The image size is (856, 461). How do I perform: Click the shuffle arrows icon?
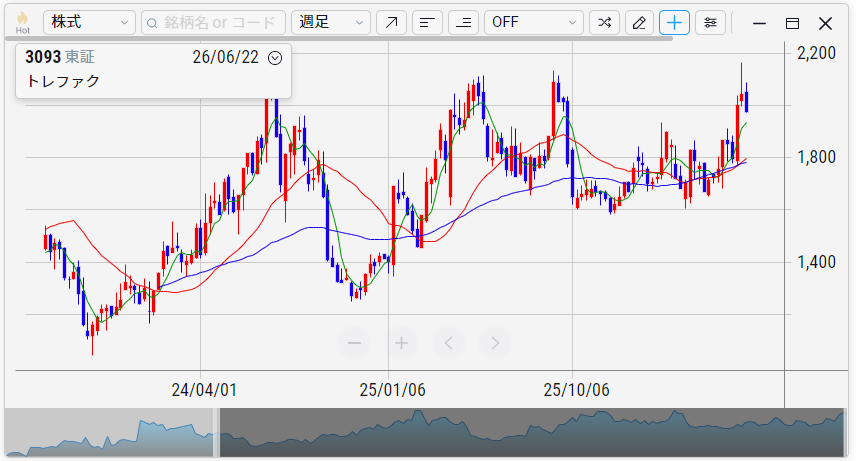coord(604,22)
